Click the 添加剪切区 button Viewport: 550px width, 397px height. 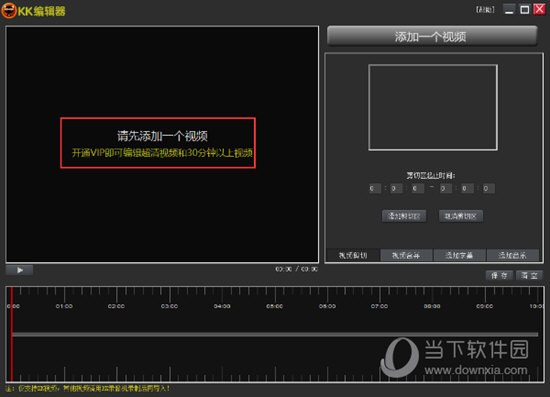pyautogui.click(x=404, y=216)
